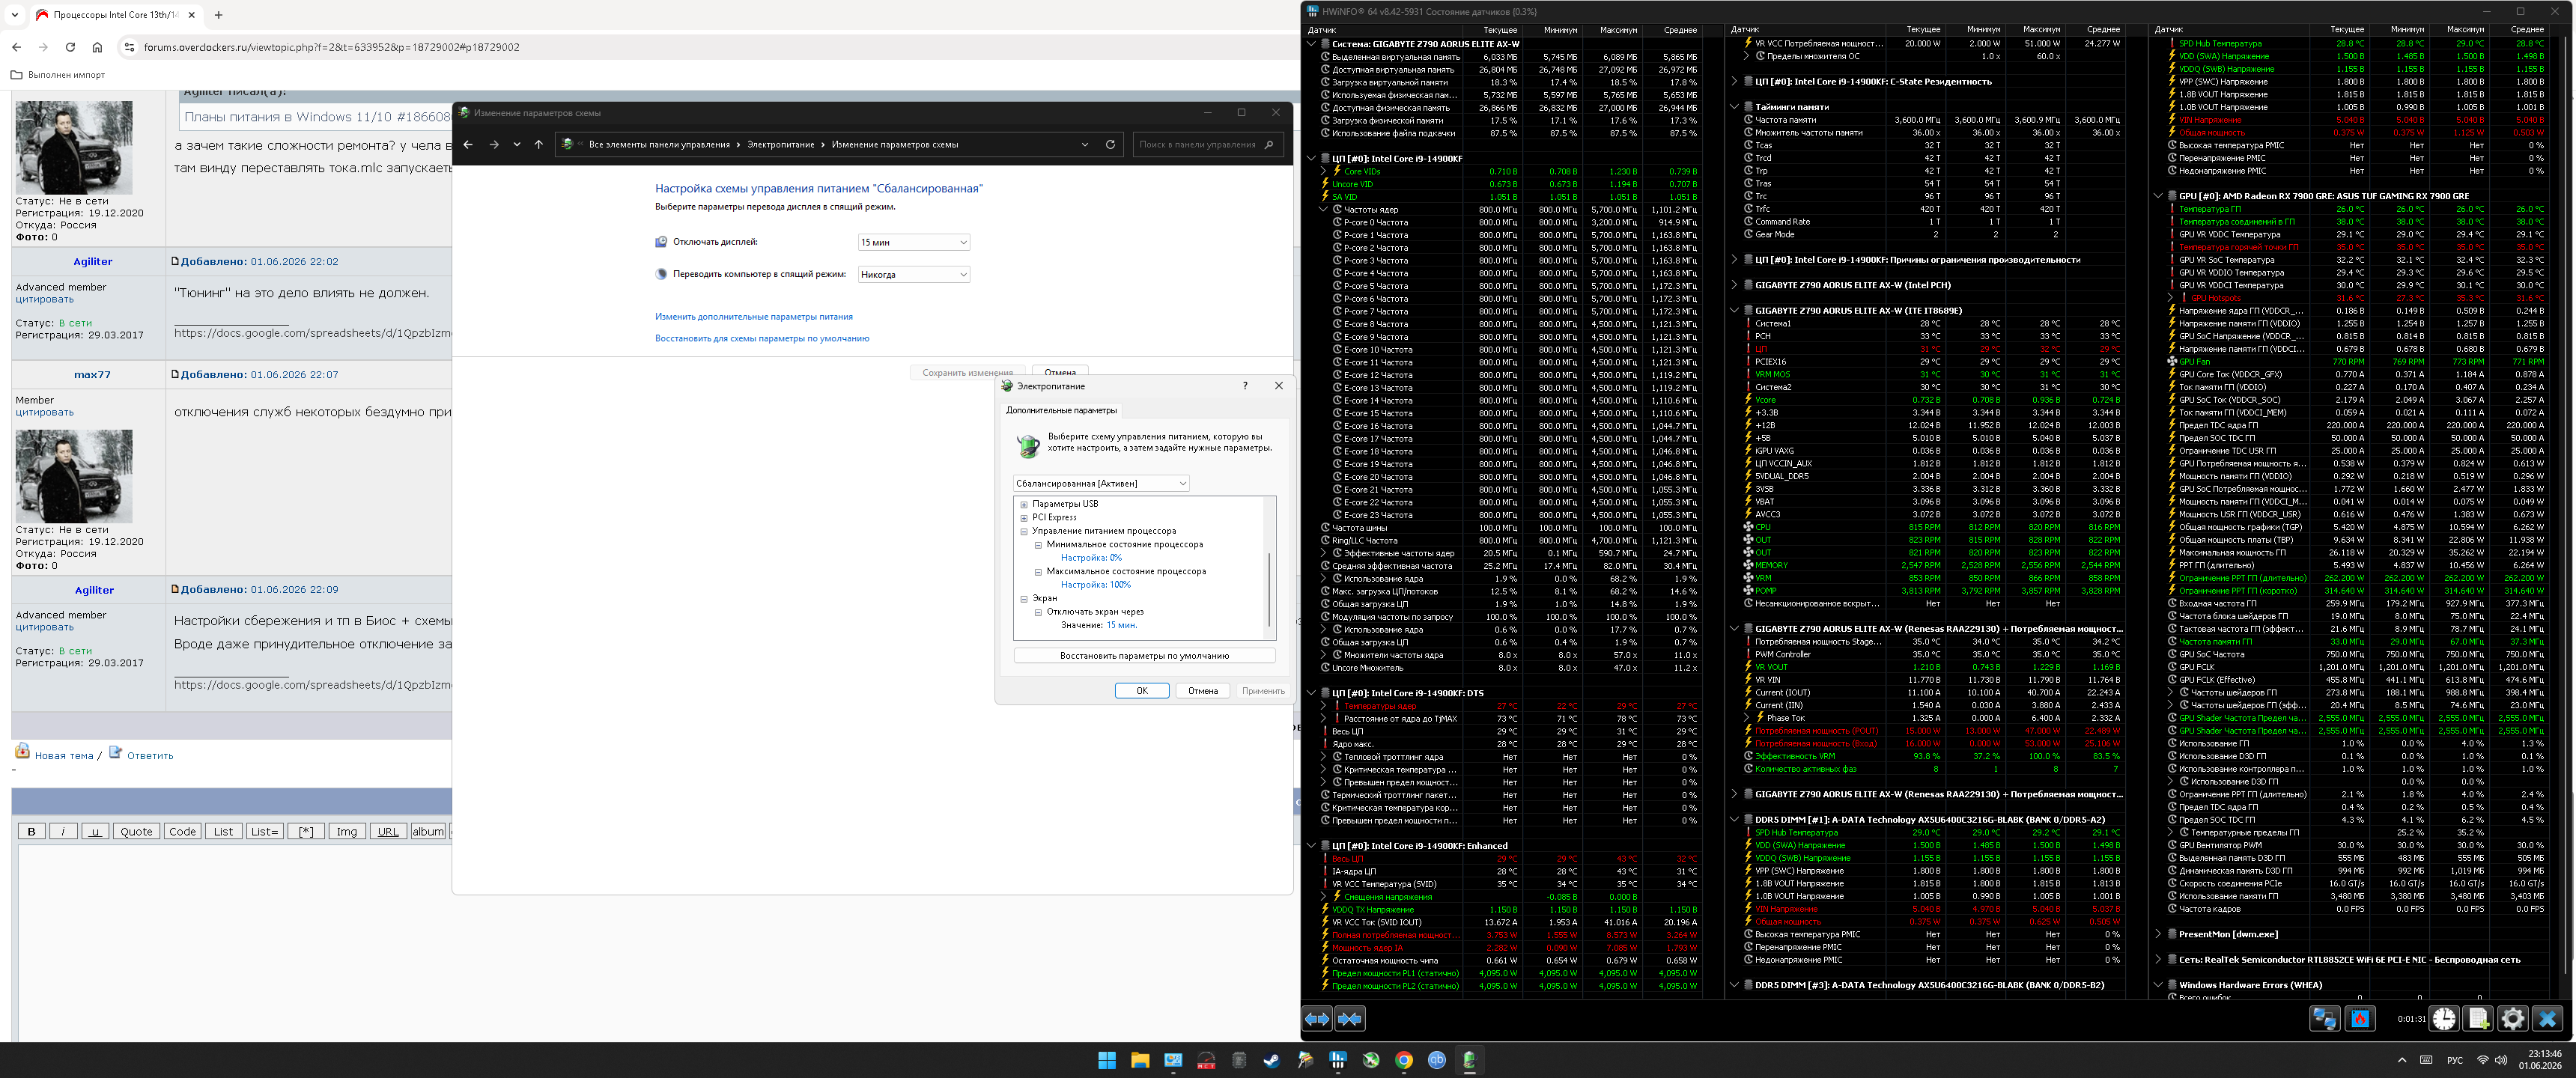Open File Explorer from taskbar
Viewport: 2576px width, 1078px height.
point(1140,1060)
